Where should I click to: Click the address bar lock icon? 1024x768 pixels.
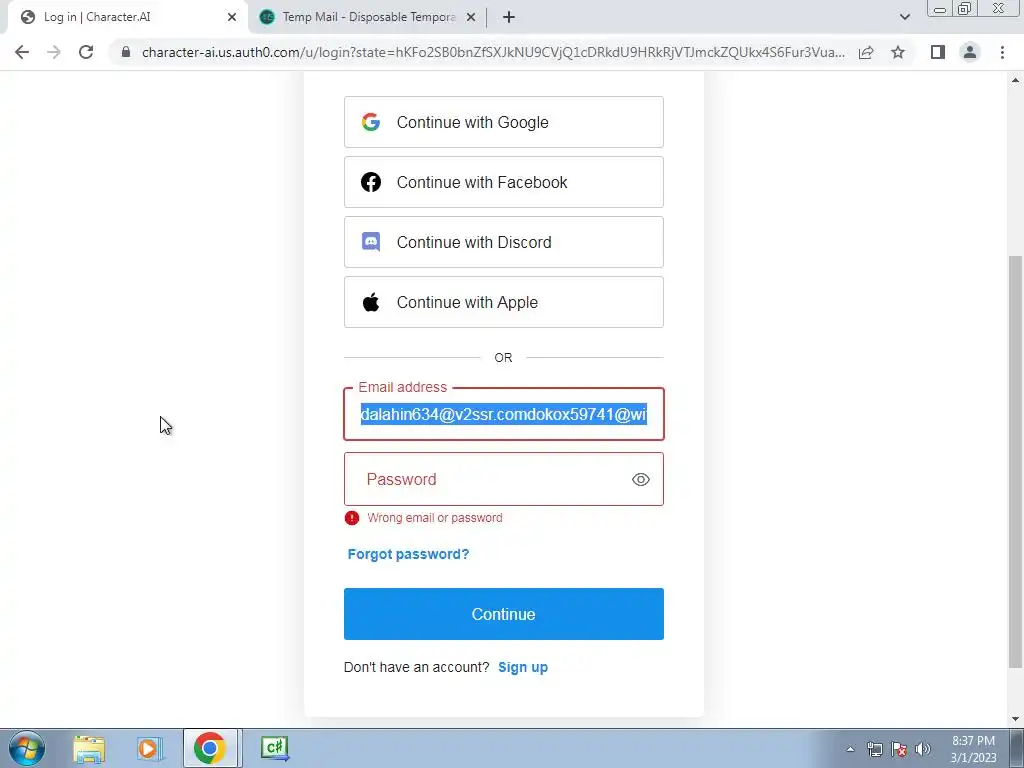[126, 52]
